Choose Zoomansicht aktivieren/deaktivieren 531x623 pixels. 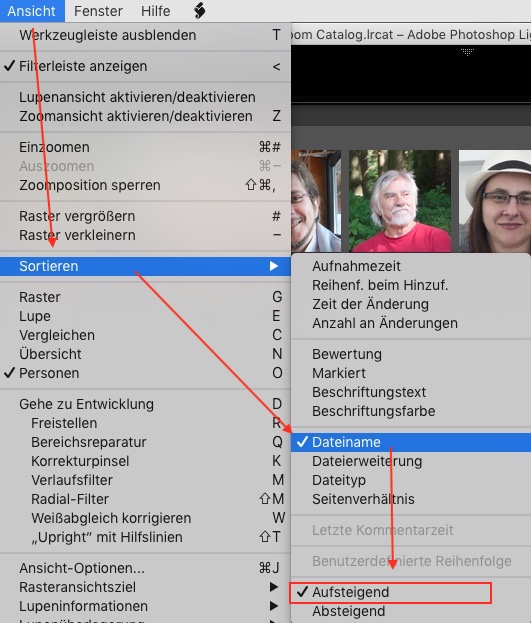coord(145,116)
